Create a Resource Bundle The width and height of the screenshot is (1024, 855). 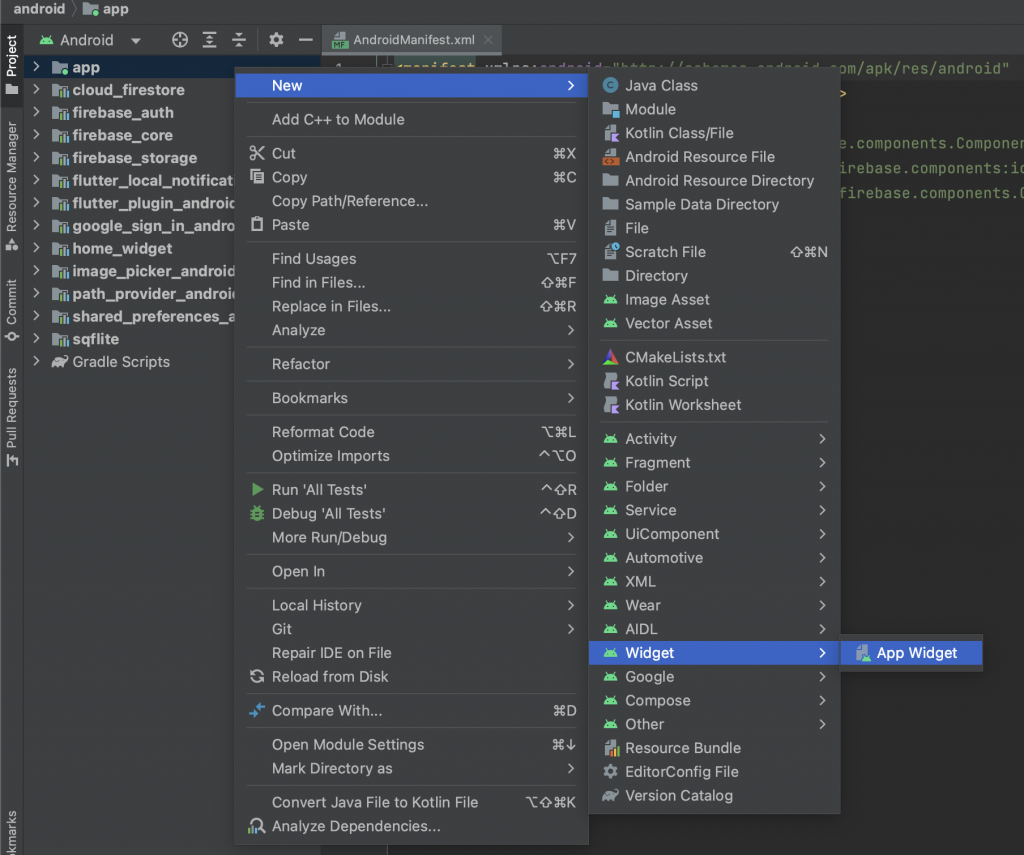click(x=714, y=748)
